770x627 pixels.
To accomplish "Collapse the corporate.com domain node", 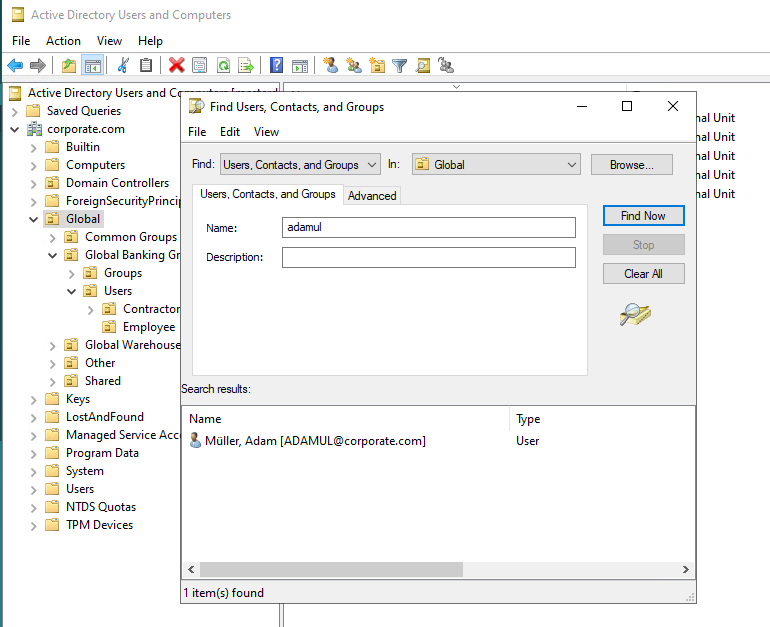I will 15,130.
